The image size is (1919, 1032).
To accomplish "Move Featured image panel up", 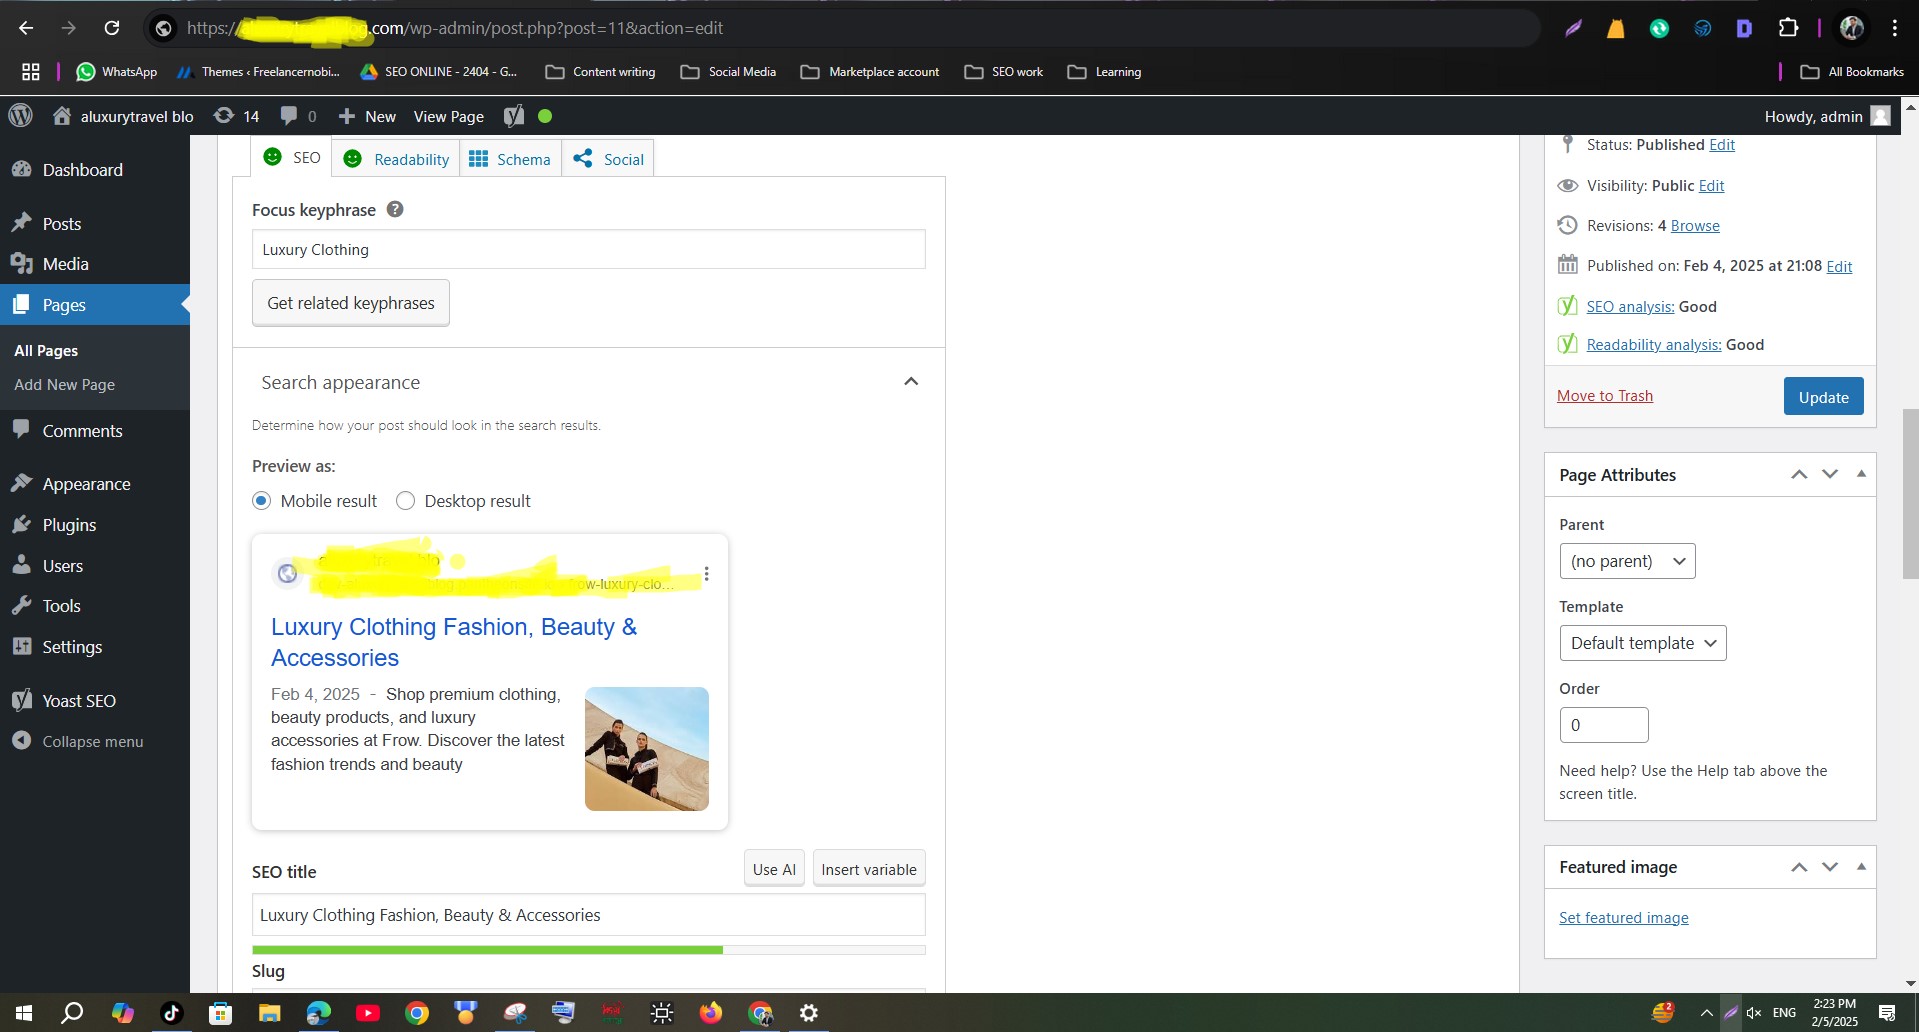I will tap(1799, 867).
